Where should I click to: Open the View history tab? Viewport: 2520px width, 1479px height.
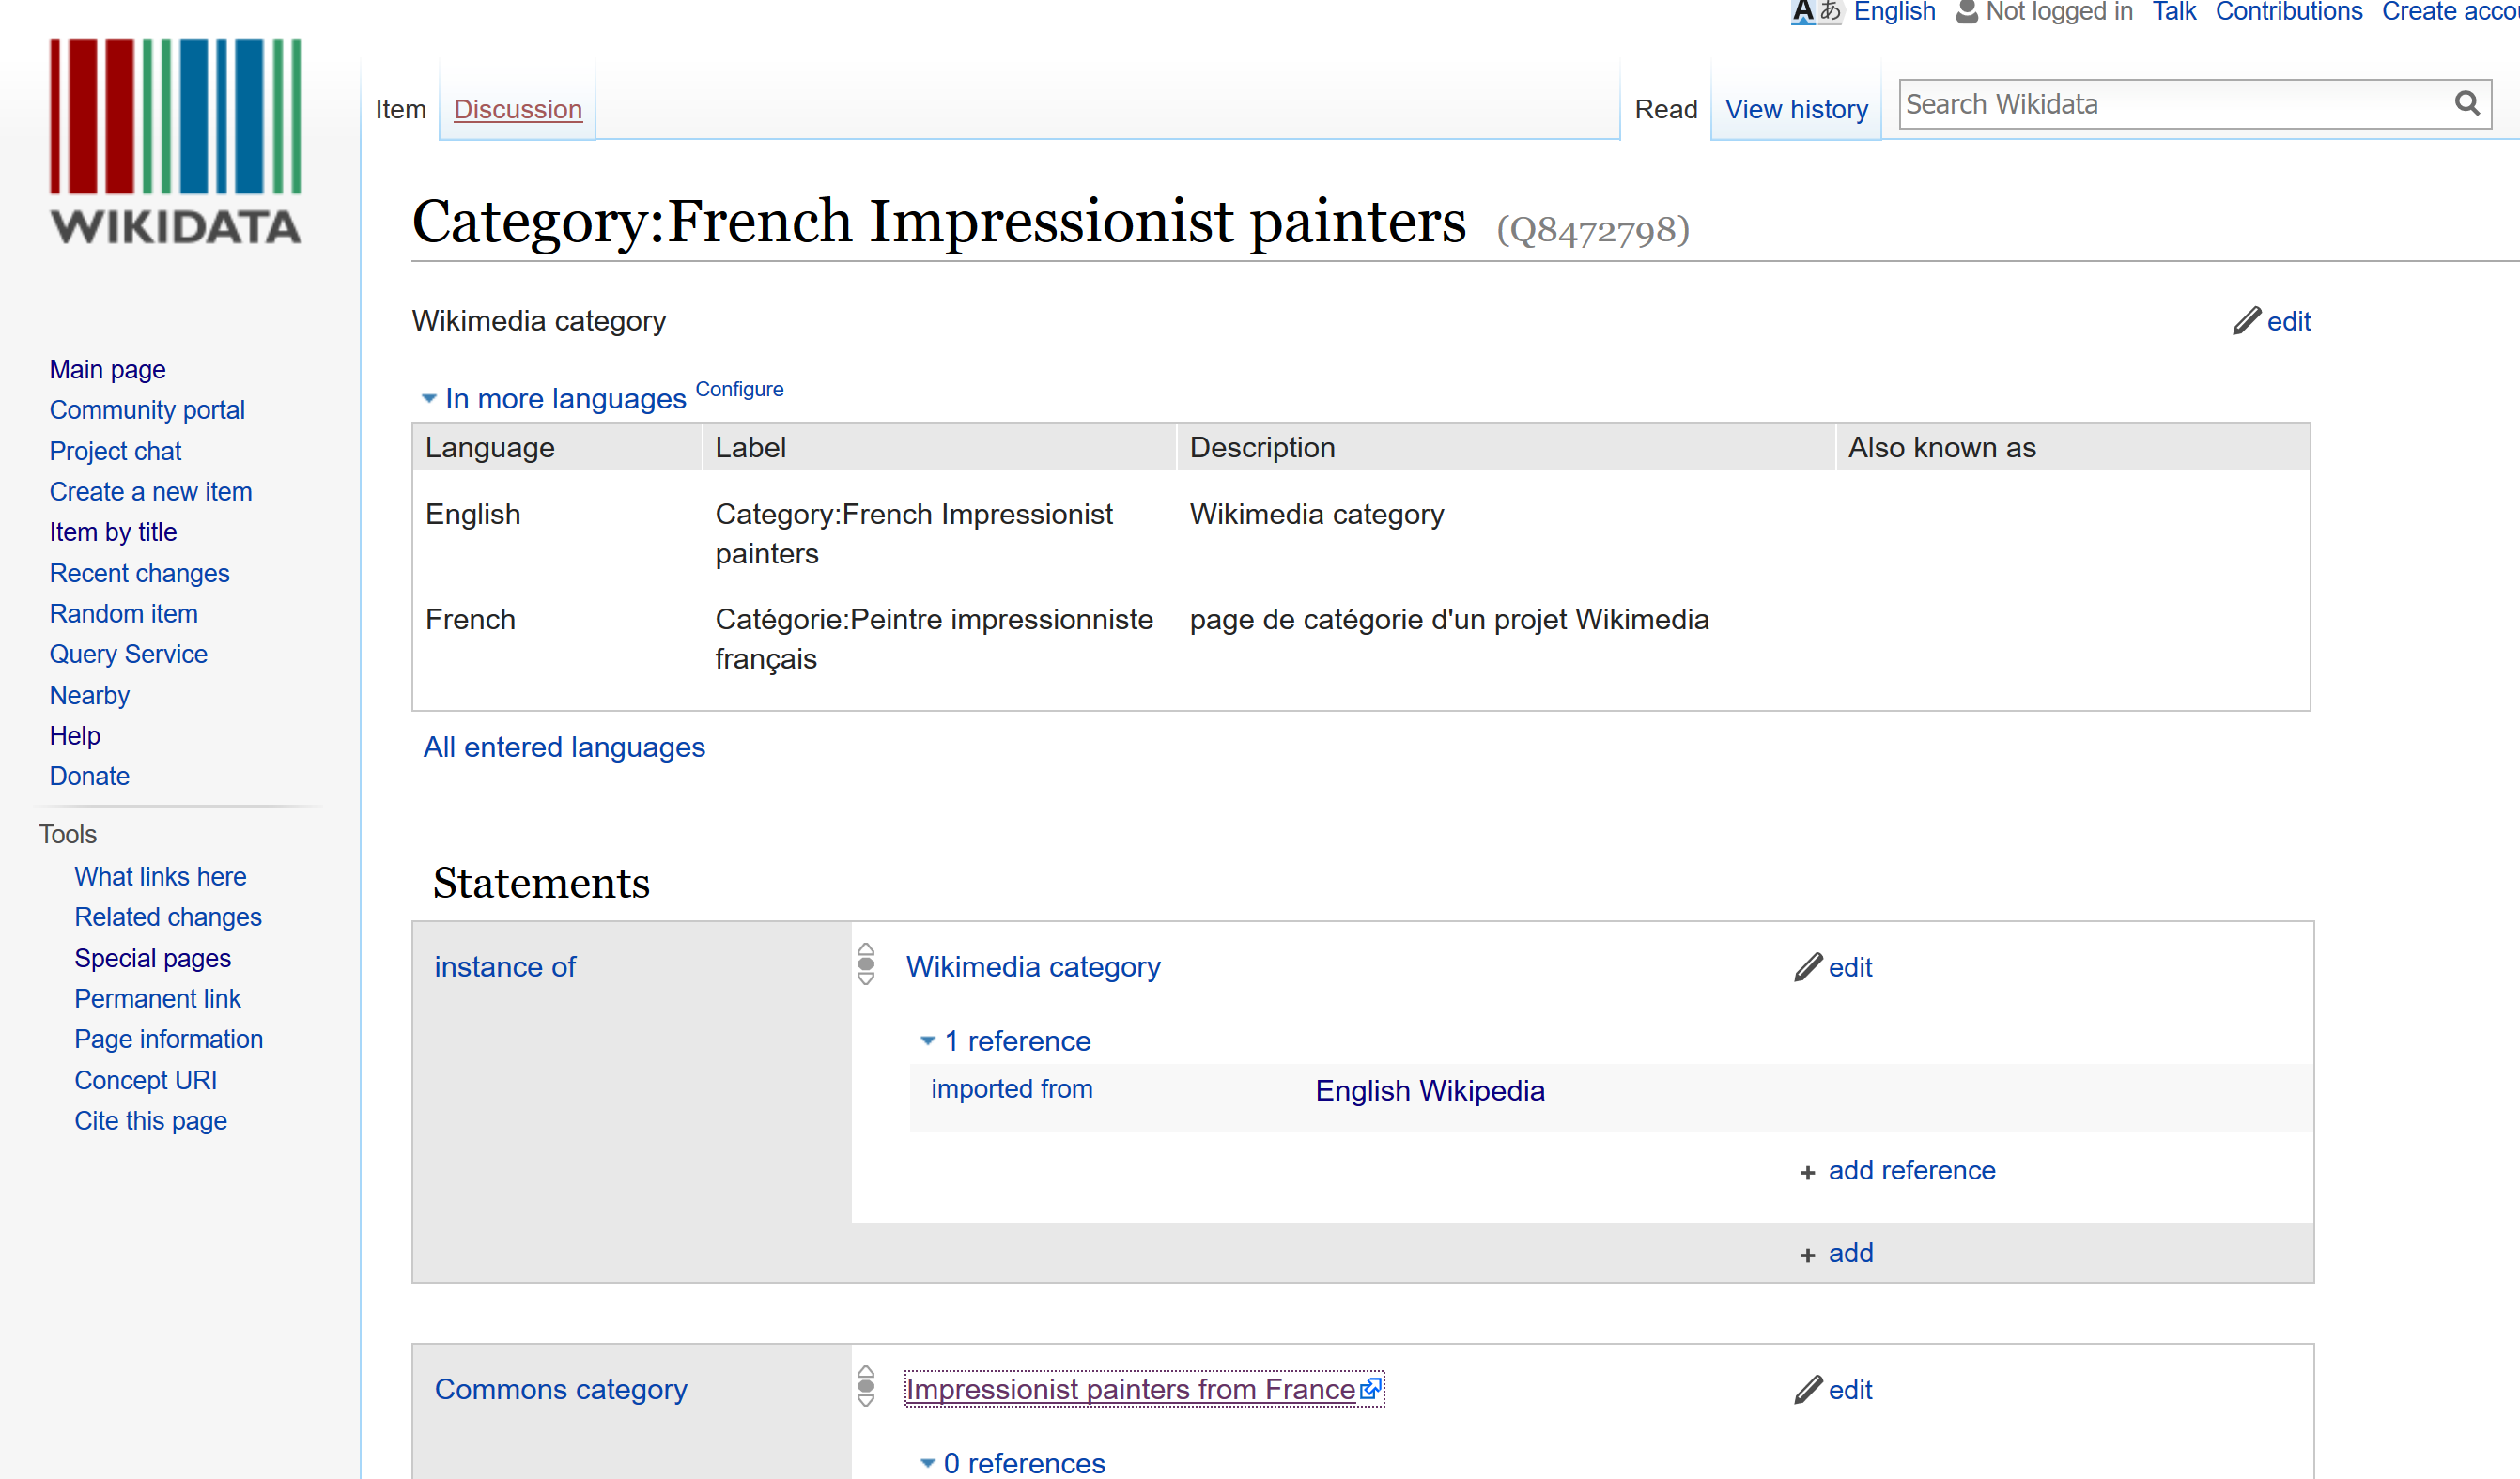(1796, 109)
